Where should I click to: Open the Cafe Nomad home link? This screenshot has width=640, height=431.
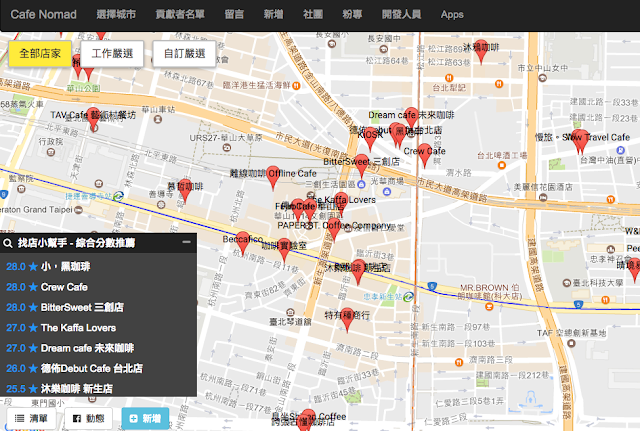click(43, 14)
